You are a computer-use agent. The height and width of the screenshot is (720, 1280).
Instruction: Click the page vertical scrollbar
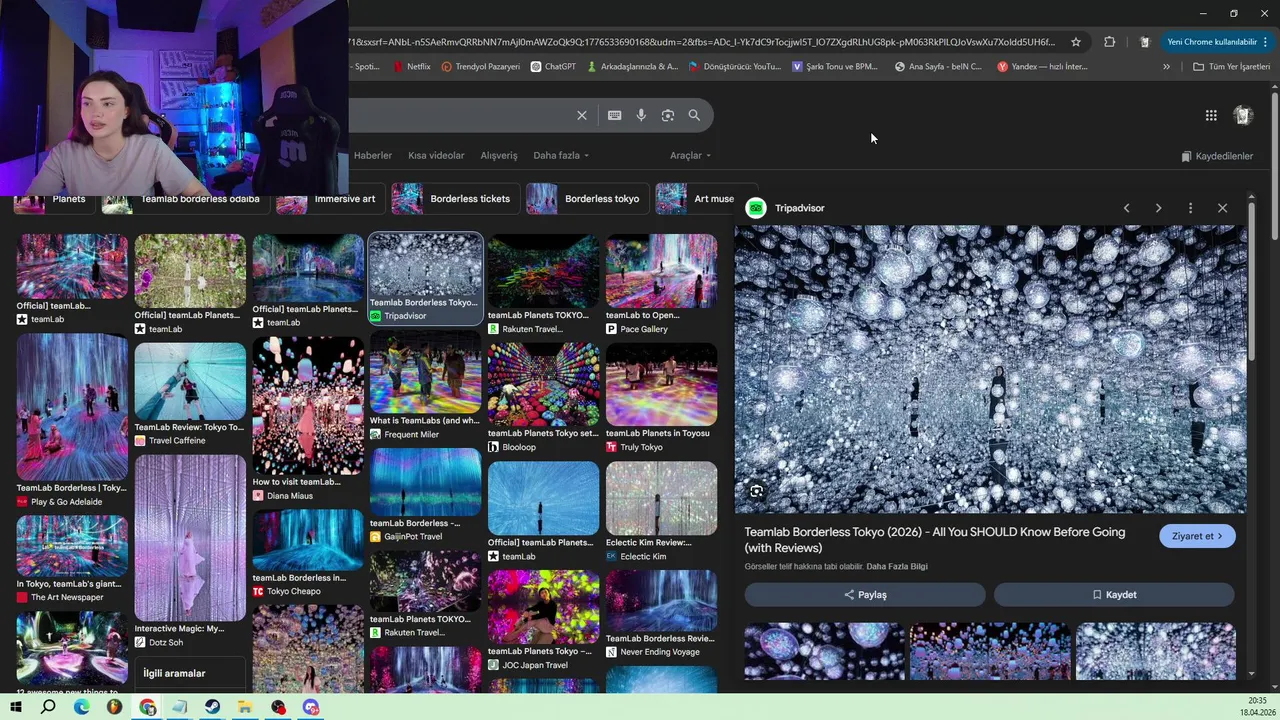(x=1274, y=166)
